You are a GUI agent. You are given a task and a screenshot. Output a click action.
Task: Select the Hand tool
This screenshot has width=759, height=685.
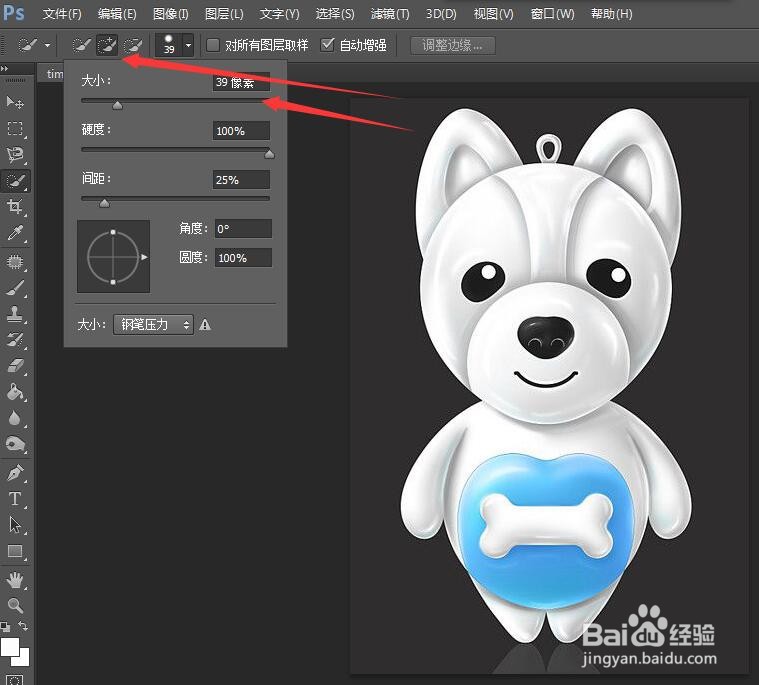pyautogui.click(x=15, y=580)
